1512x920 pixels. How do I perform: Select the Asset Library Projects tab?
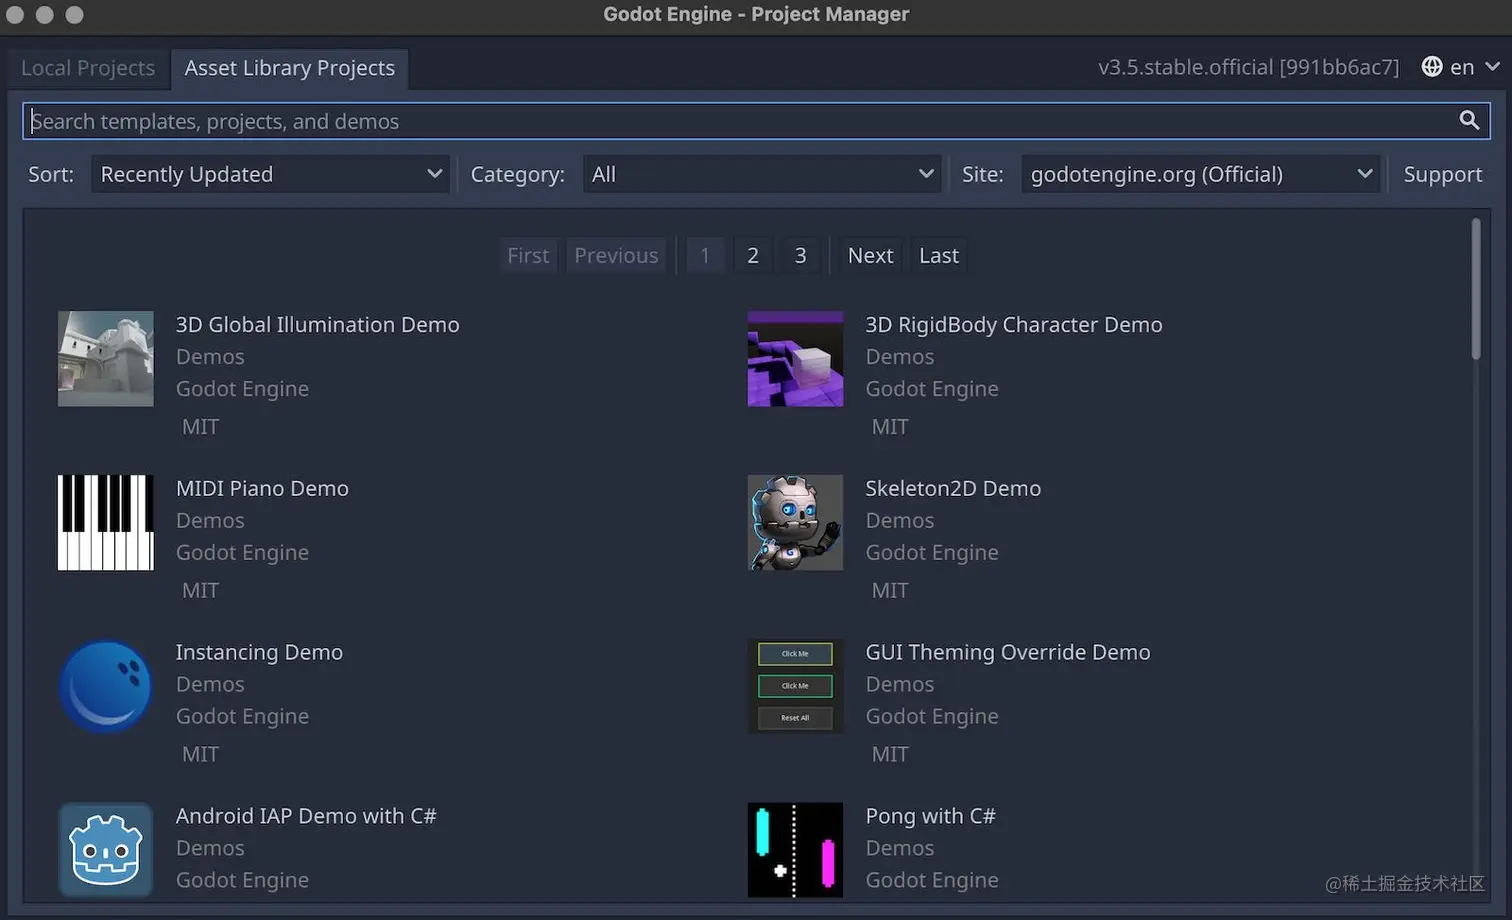(x=290, y=68)
